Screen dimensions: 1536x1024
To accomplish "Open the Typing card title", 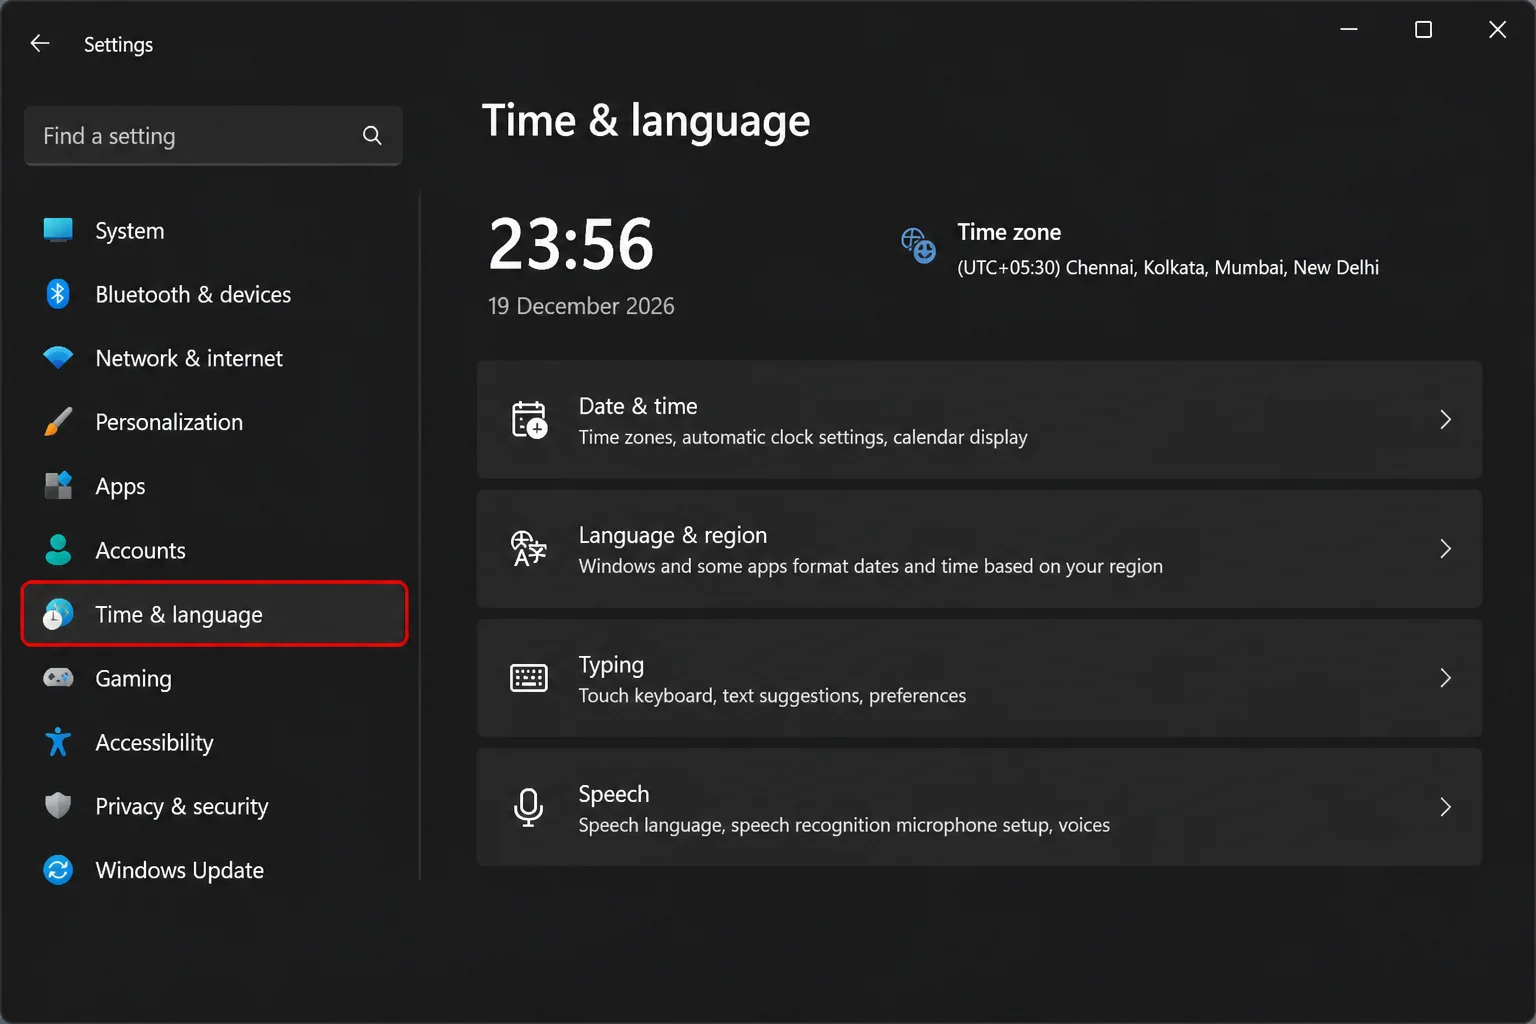I will click(x=611, y=665).
